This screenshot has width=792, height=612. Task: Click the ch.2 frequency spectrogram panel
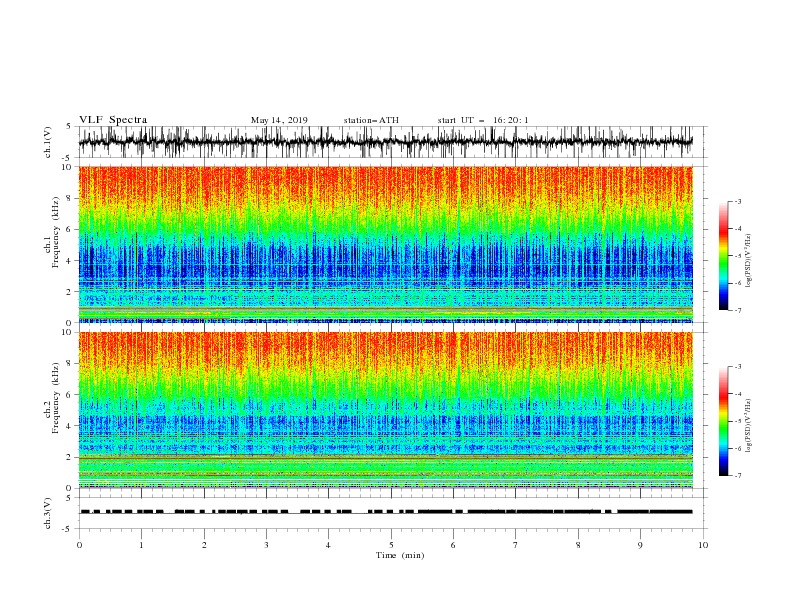385,410
